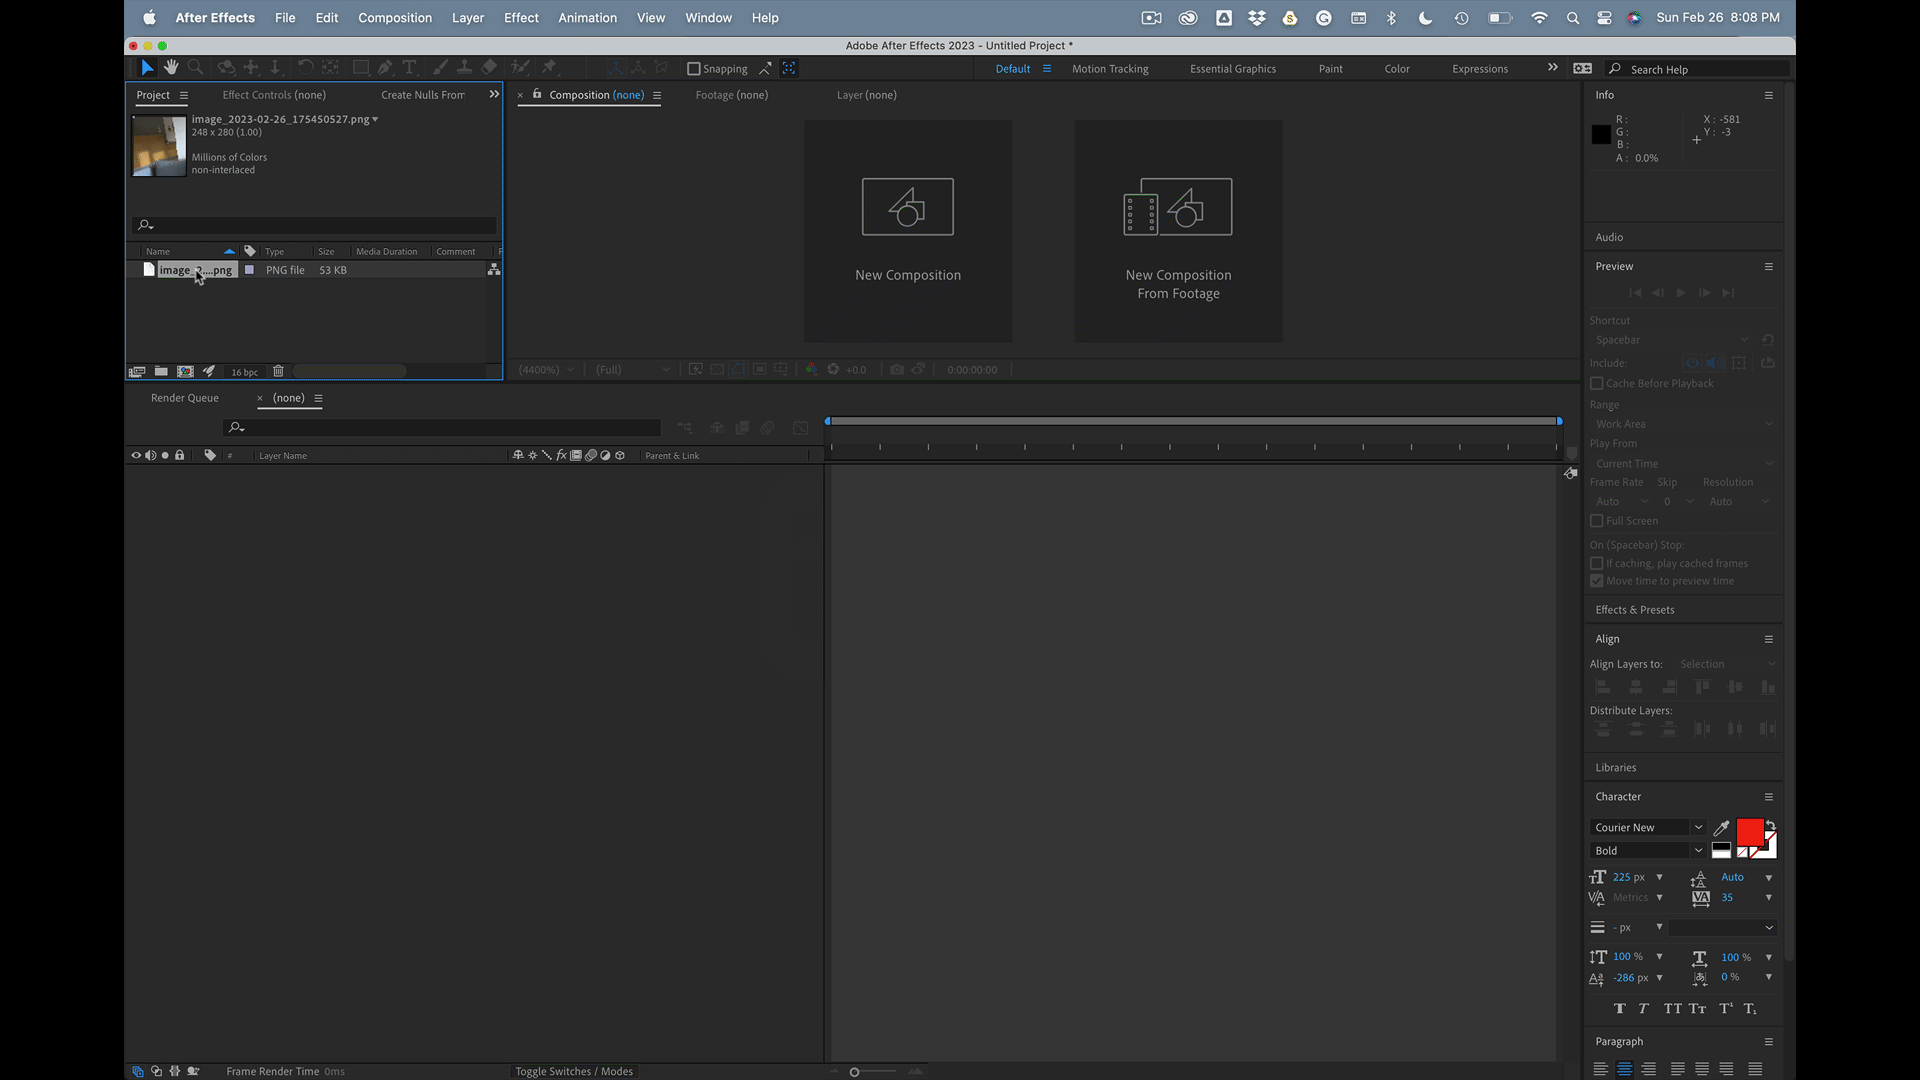Check Cache Before Playback option
This screenshot has width=1920, height=1080.
(x=1597, y=384)
